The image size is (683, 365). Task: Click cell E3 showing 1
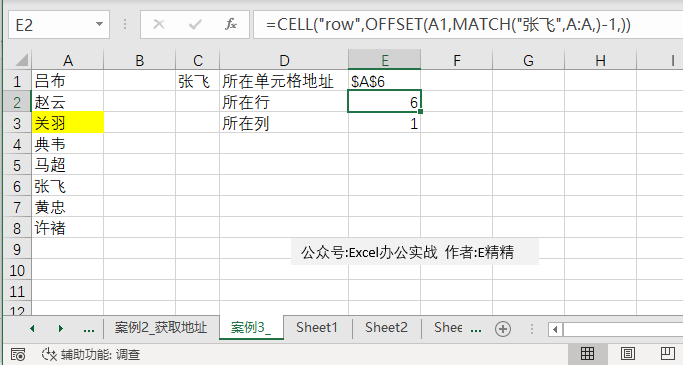[x=385, y=123]
